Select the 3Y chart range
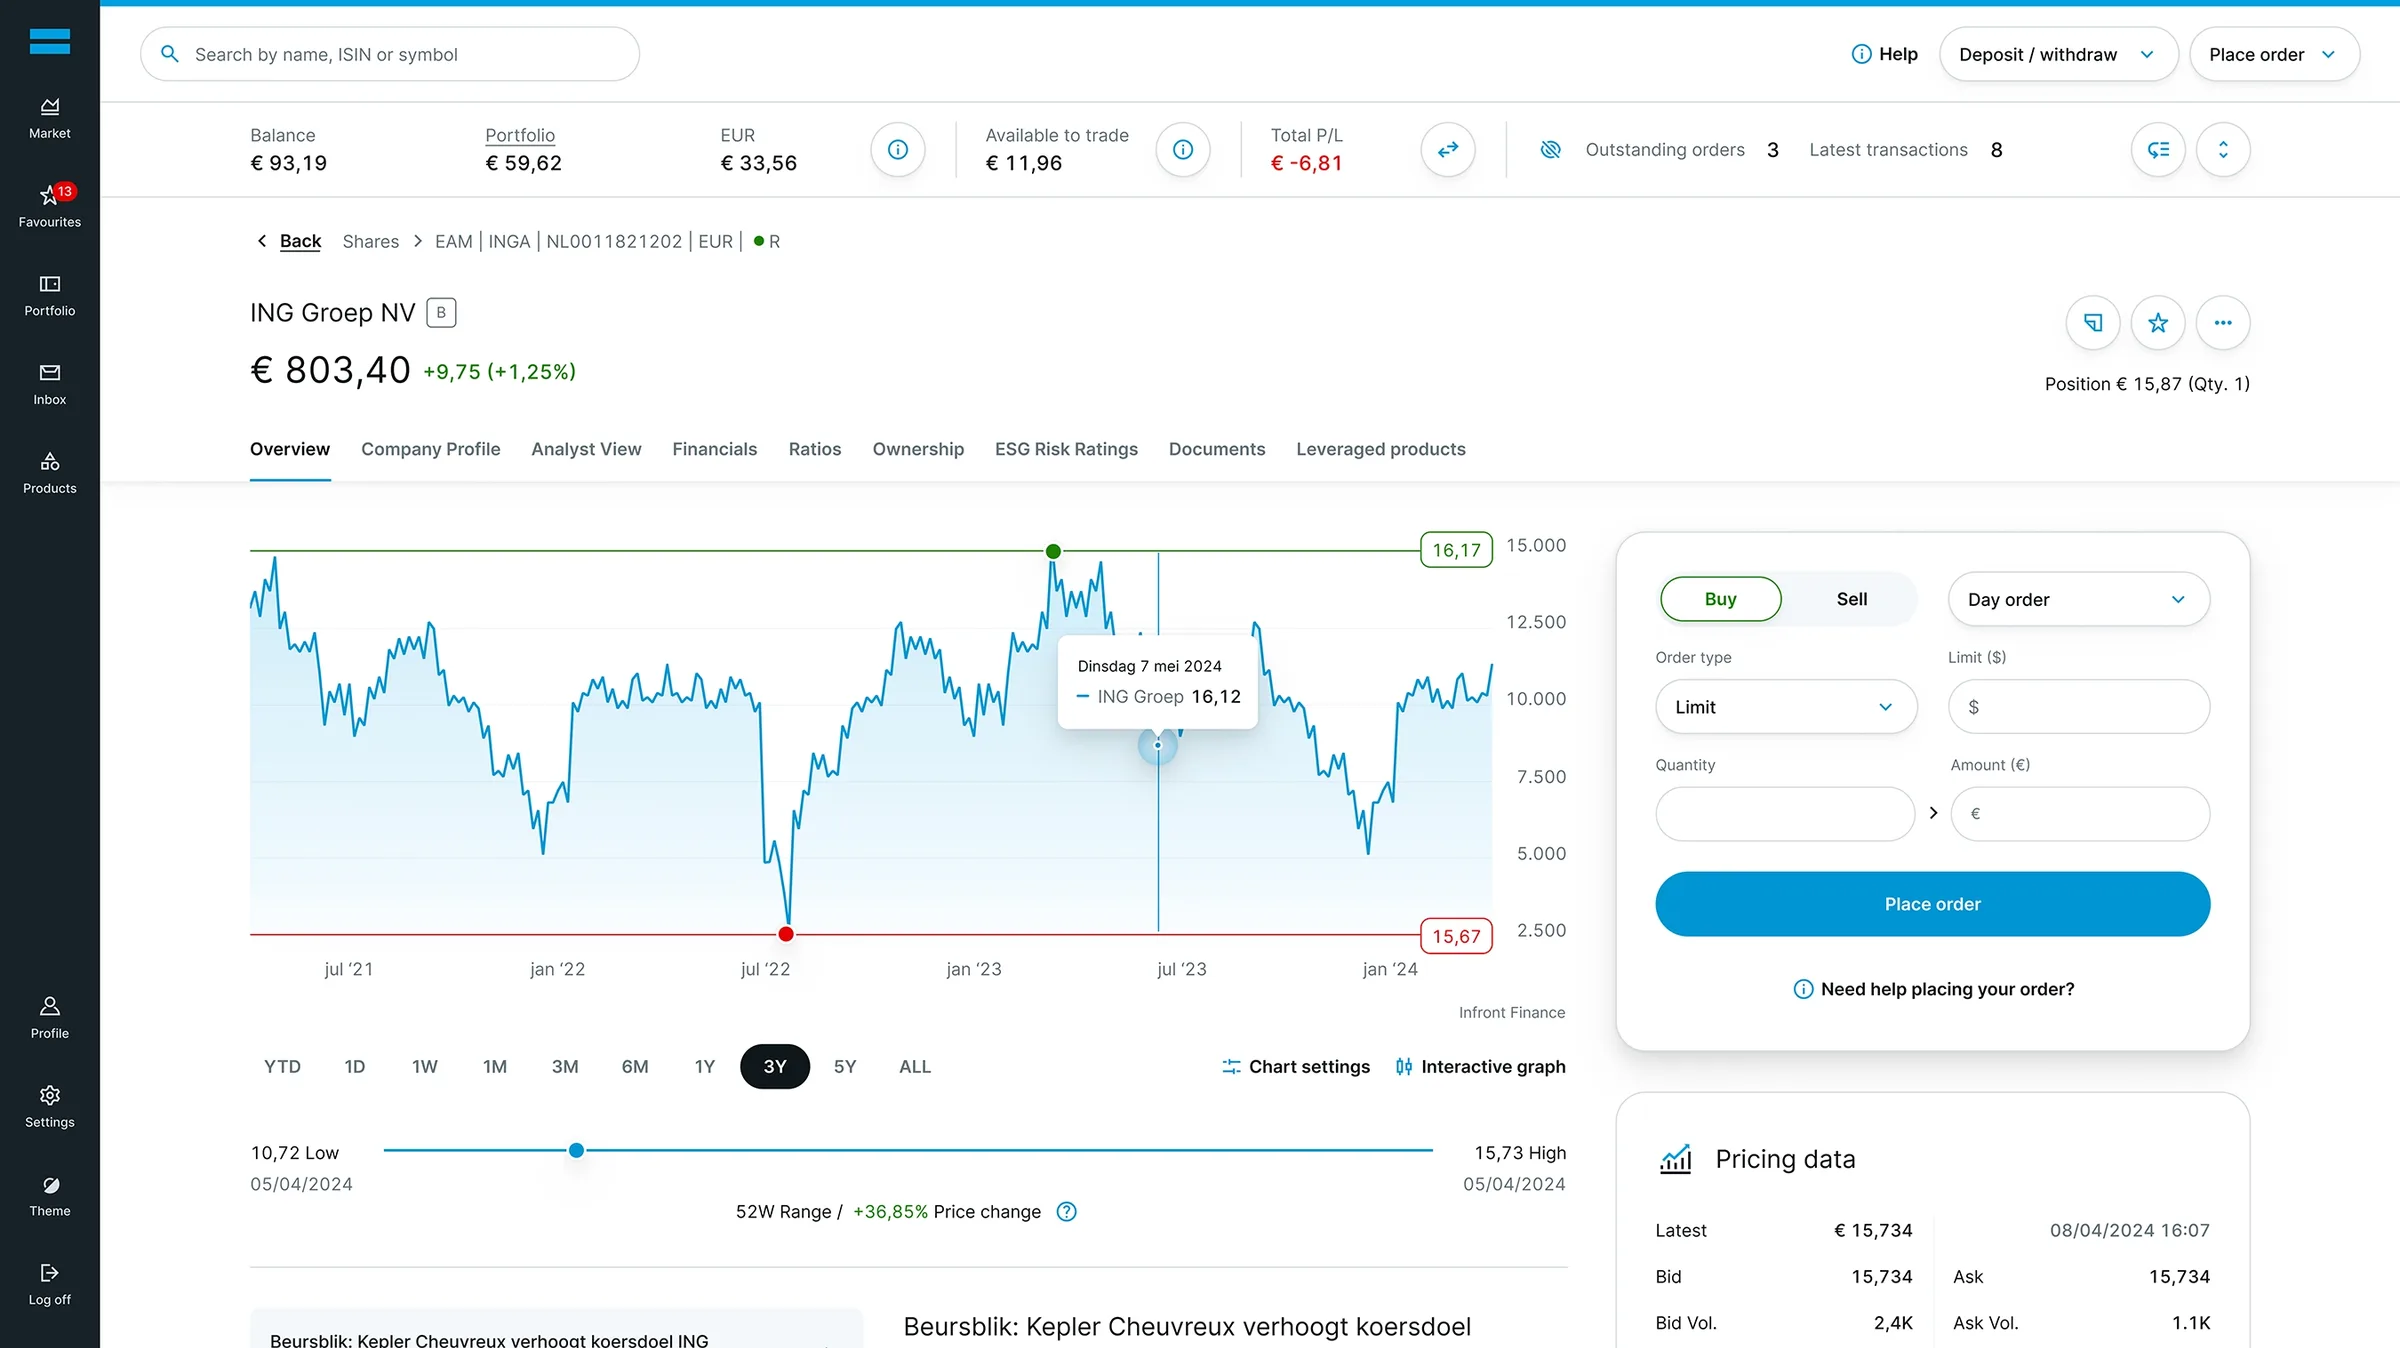This screenshot has width=2400, height=1348. [775, 1066]
